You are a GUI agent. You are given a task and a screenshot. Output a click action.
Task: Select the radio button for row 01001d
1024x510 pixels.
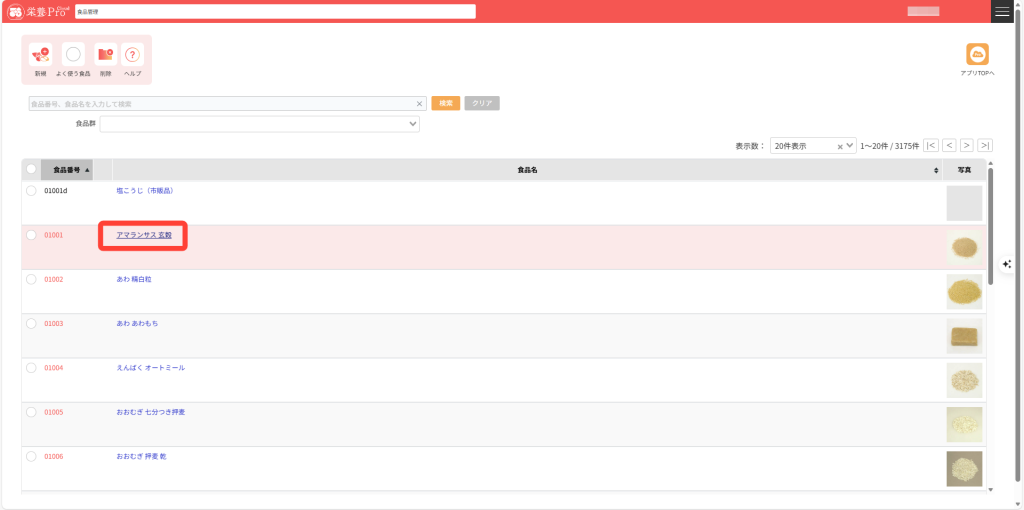click(x=31, y=190)
